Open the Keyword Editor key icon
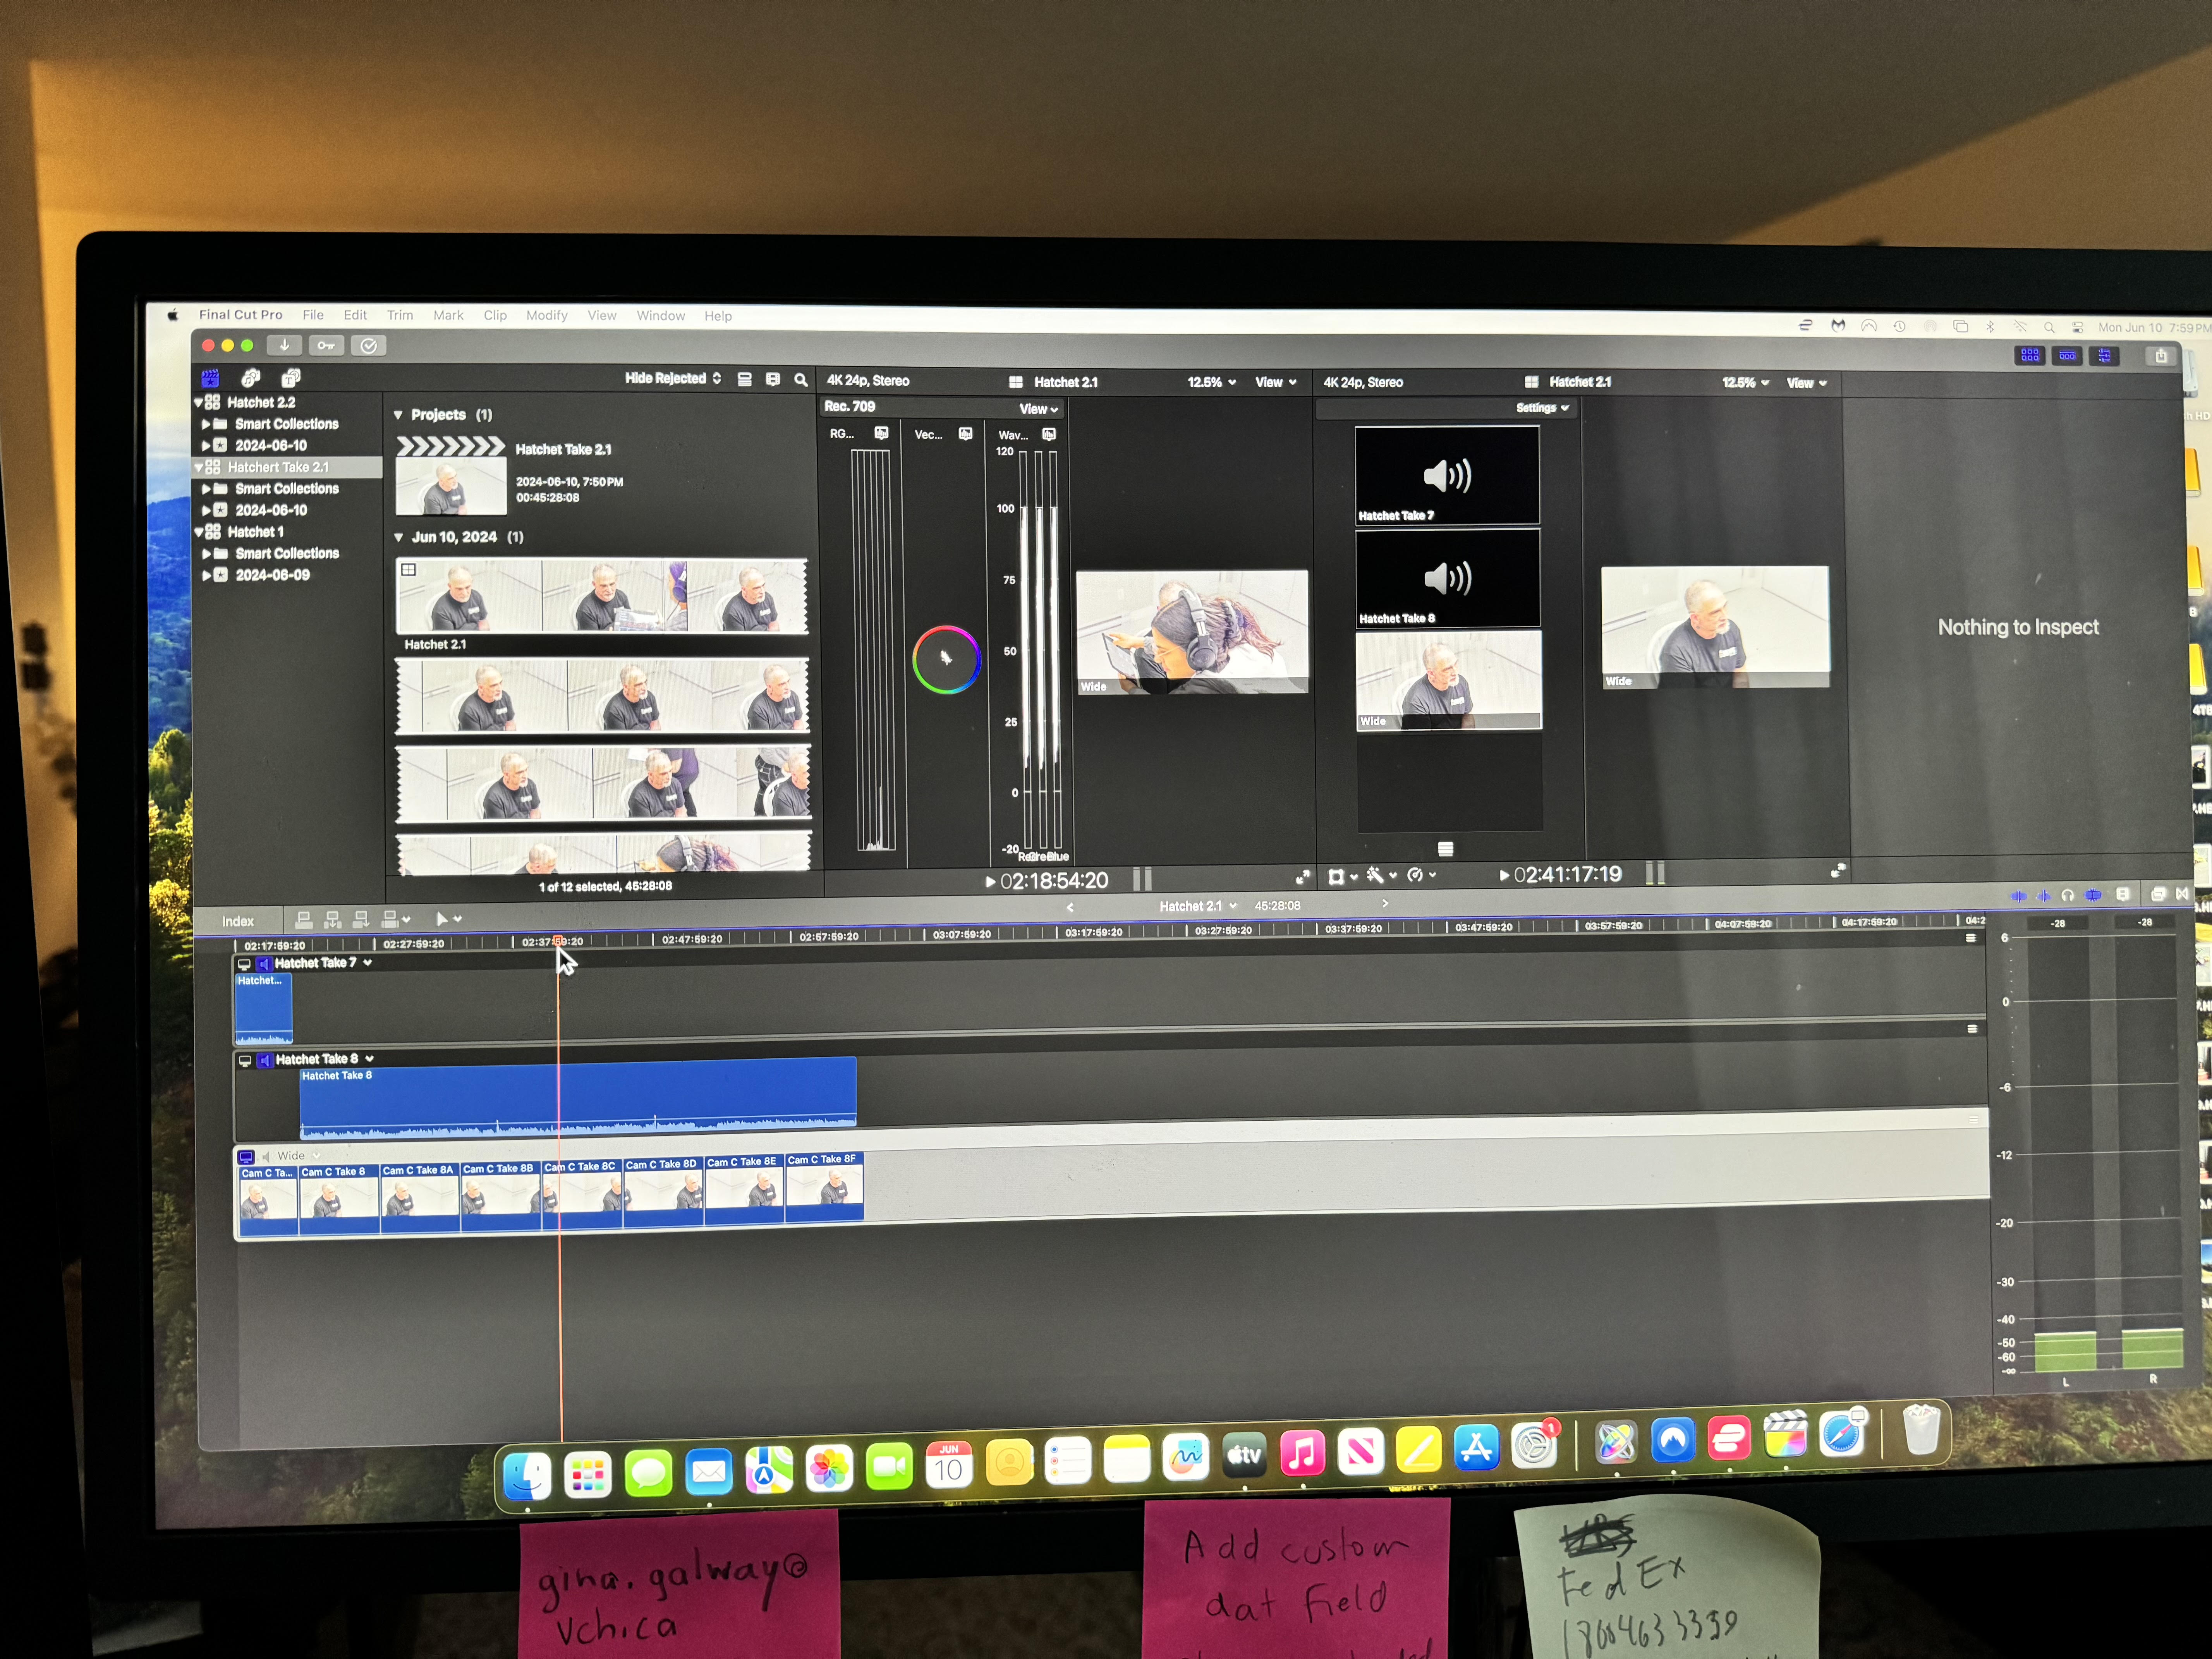This screenshot has height=1659, width=2212. (326, 346)
